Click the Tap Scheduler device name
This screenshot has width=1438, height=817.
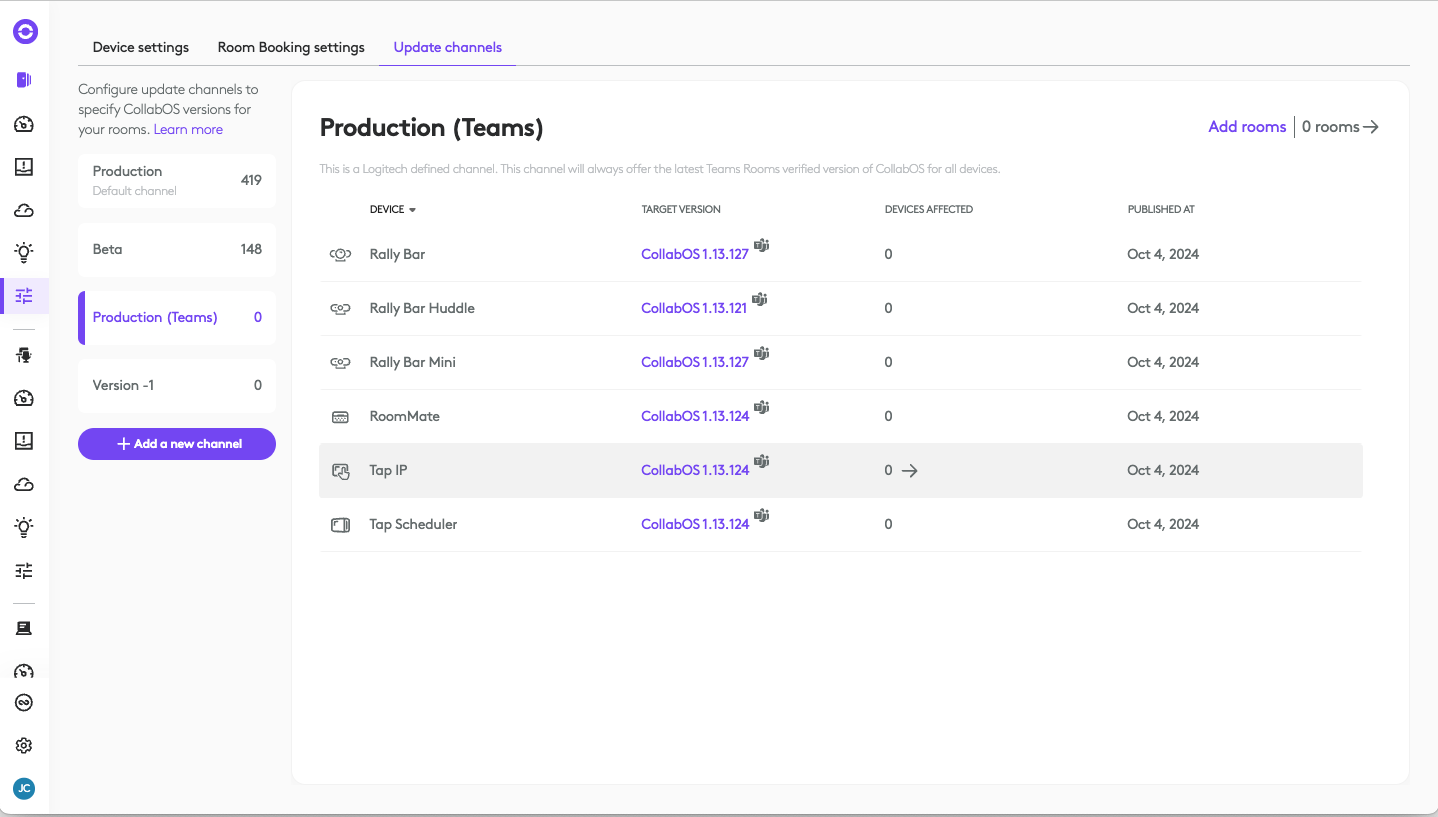[413, 524]
